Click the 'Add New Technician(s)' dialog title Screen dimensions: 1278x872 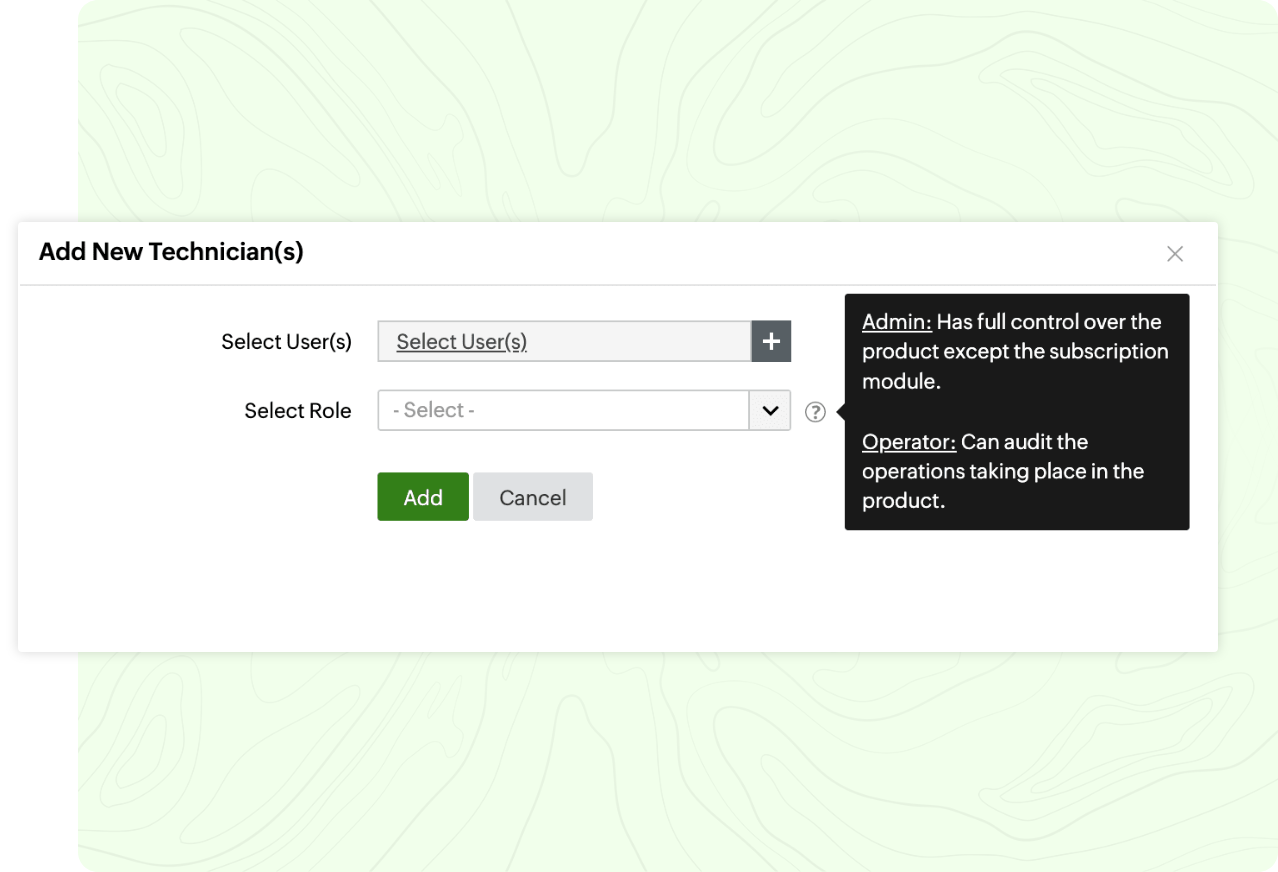(x=171, y=252)
